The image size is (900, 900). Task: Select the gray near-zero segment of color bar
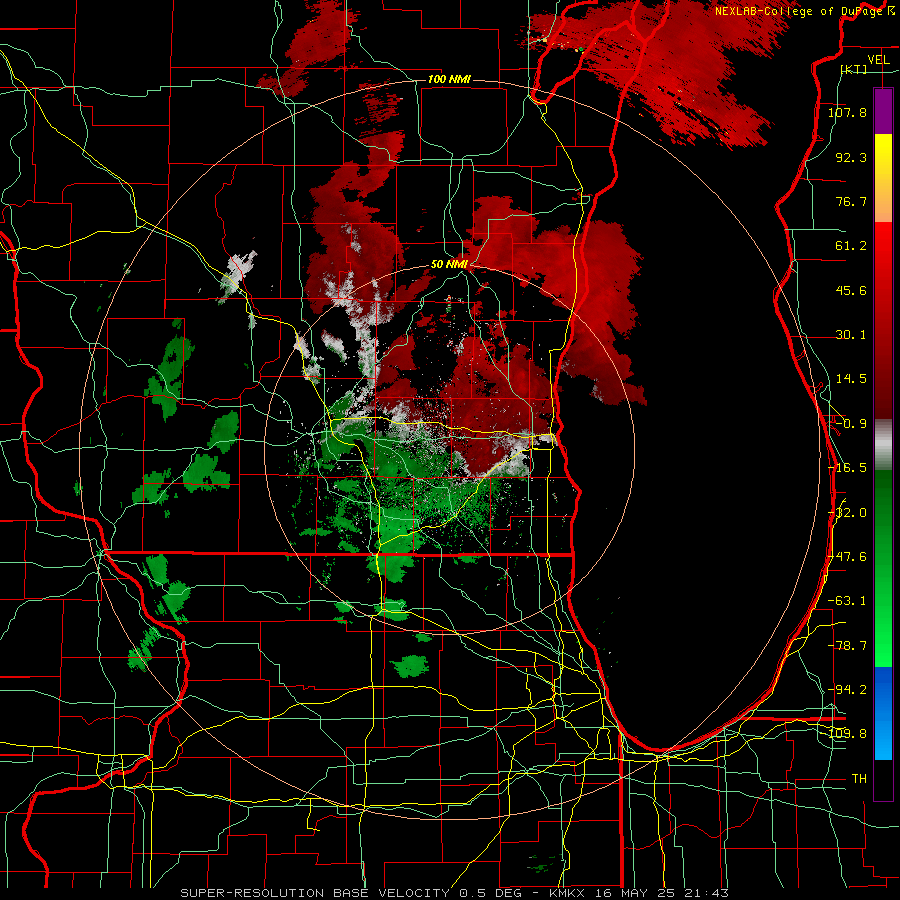883,445
